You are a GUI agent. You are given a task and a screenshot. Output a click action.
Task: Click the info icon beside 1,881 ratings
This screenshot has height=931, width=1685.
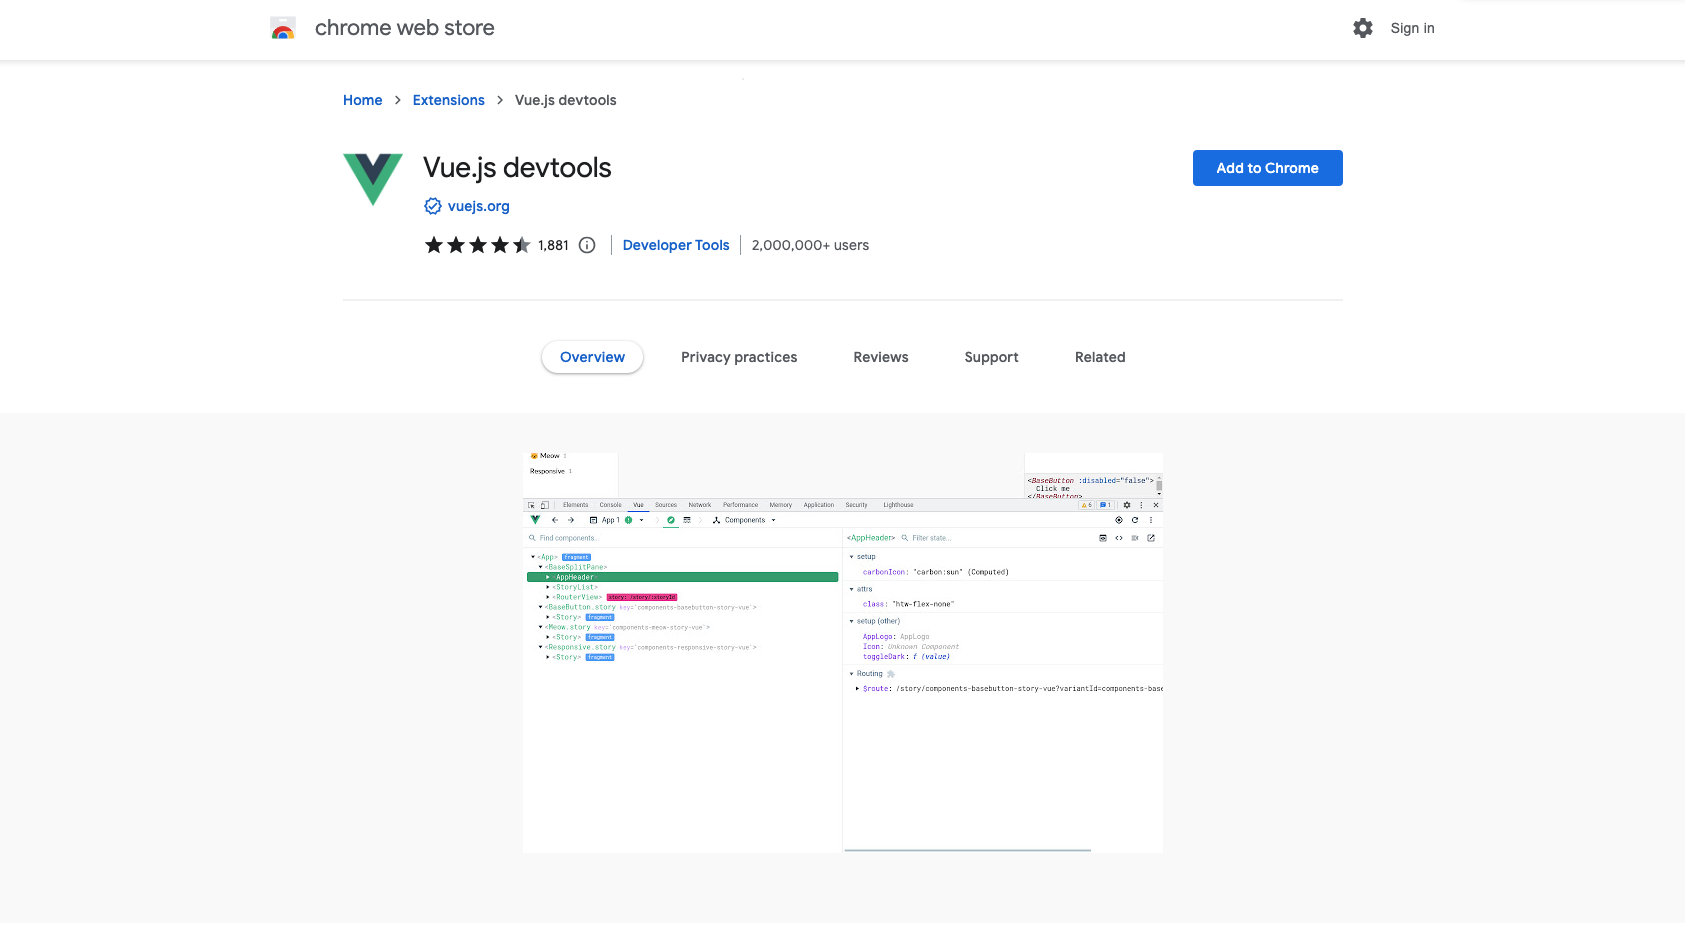[587, 245]
